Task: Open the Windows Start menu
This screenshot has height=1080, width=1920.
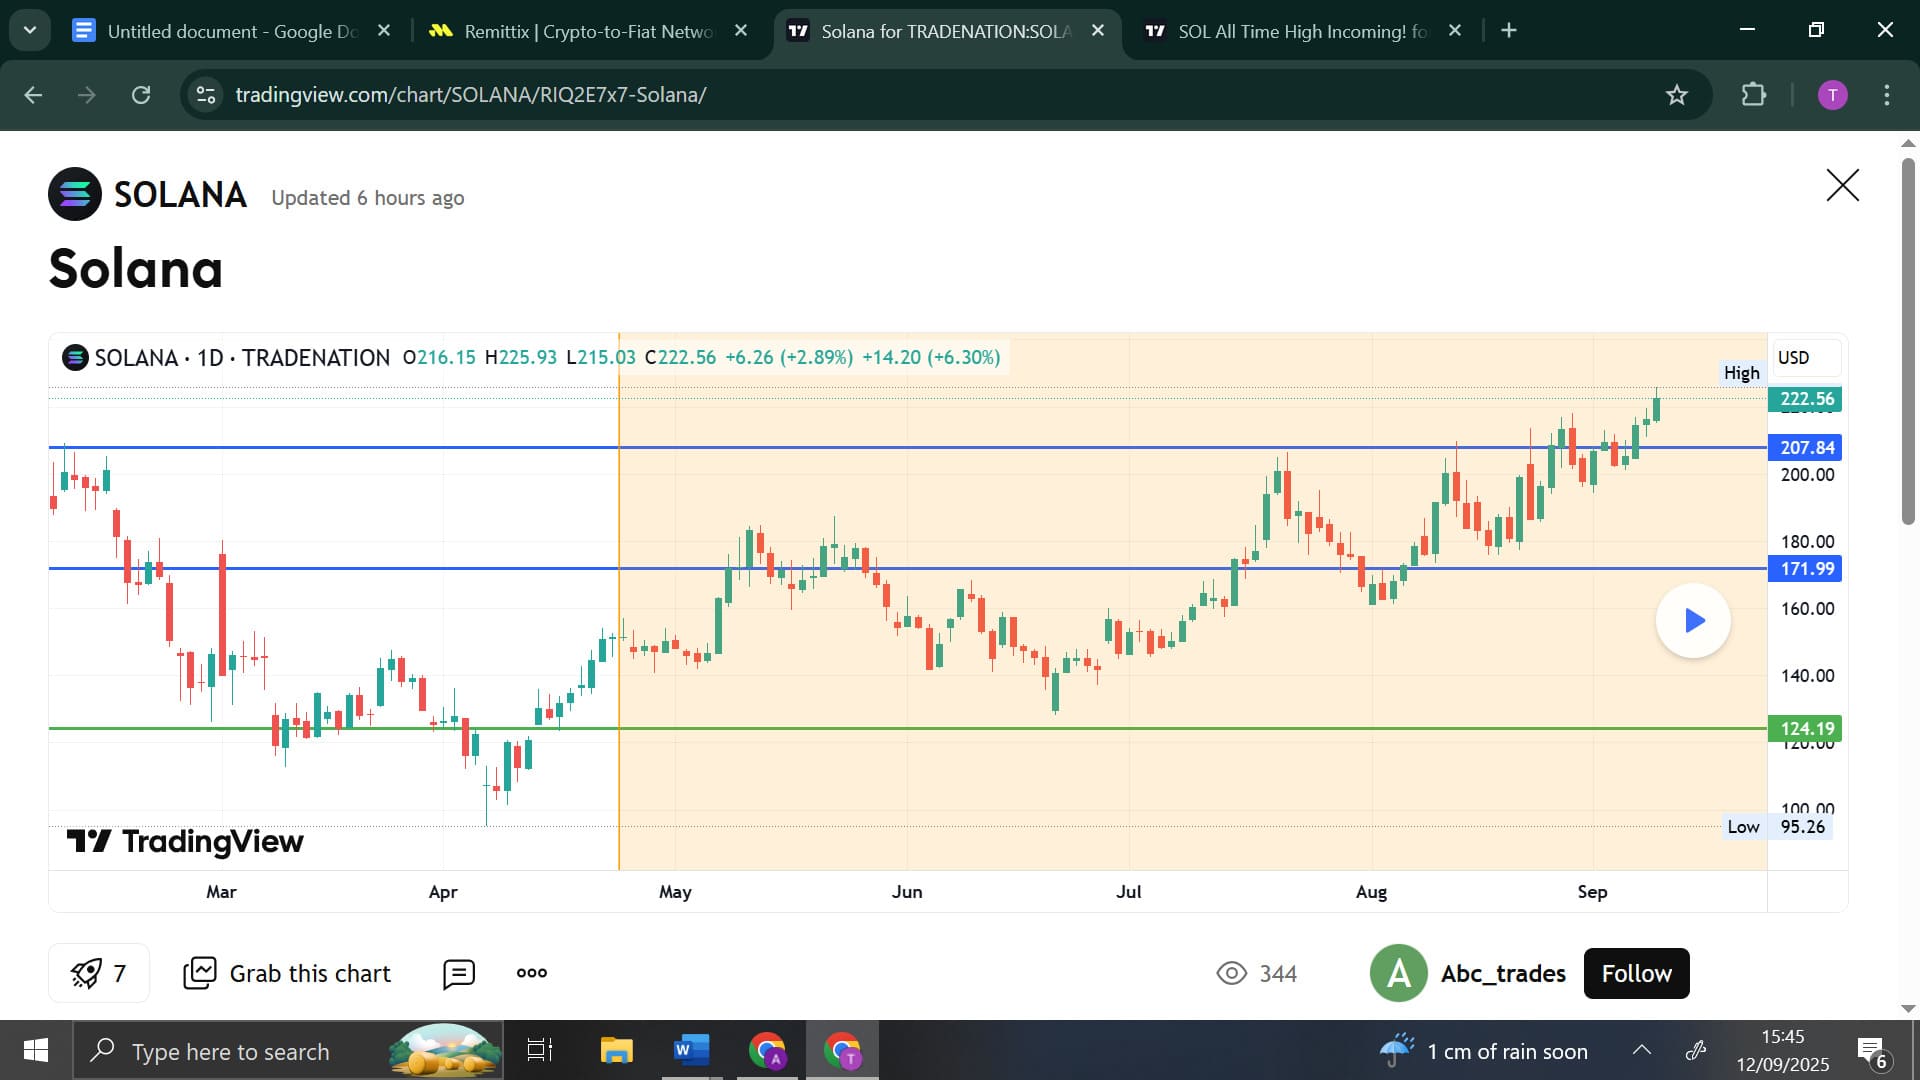Action: [36, 1050]
